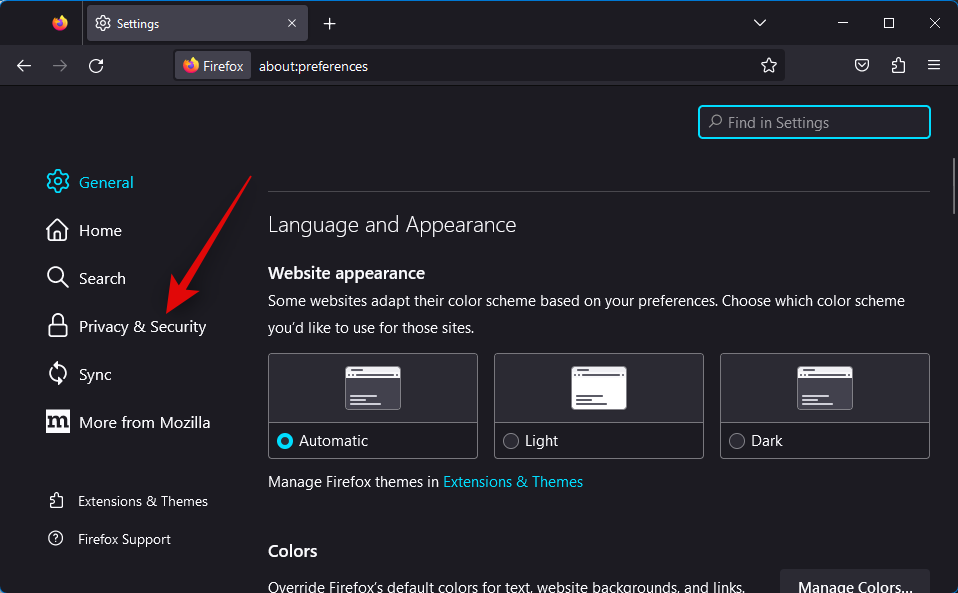Open the Save to Pocket icon
The width and height of the screenshot is (958, 593).
[861, 66]
